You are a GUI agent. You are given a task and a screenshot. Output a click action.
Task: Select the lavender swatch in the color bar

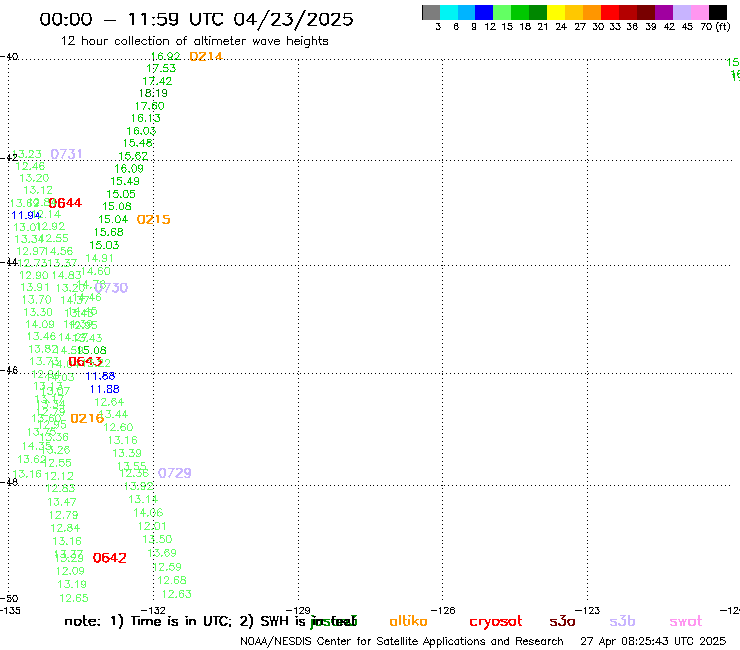(x=681, y=12)
